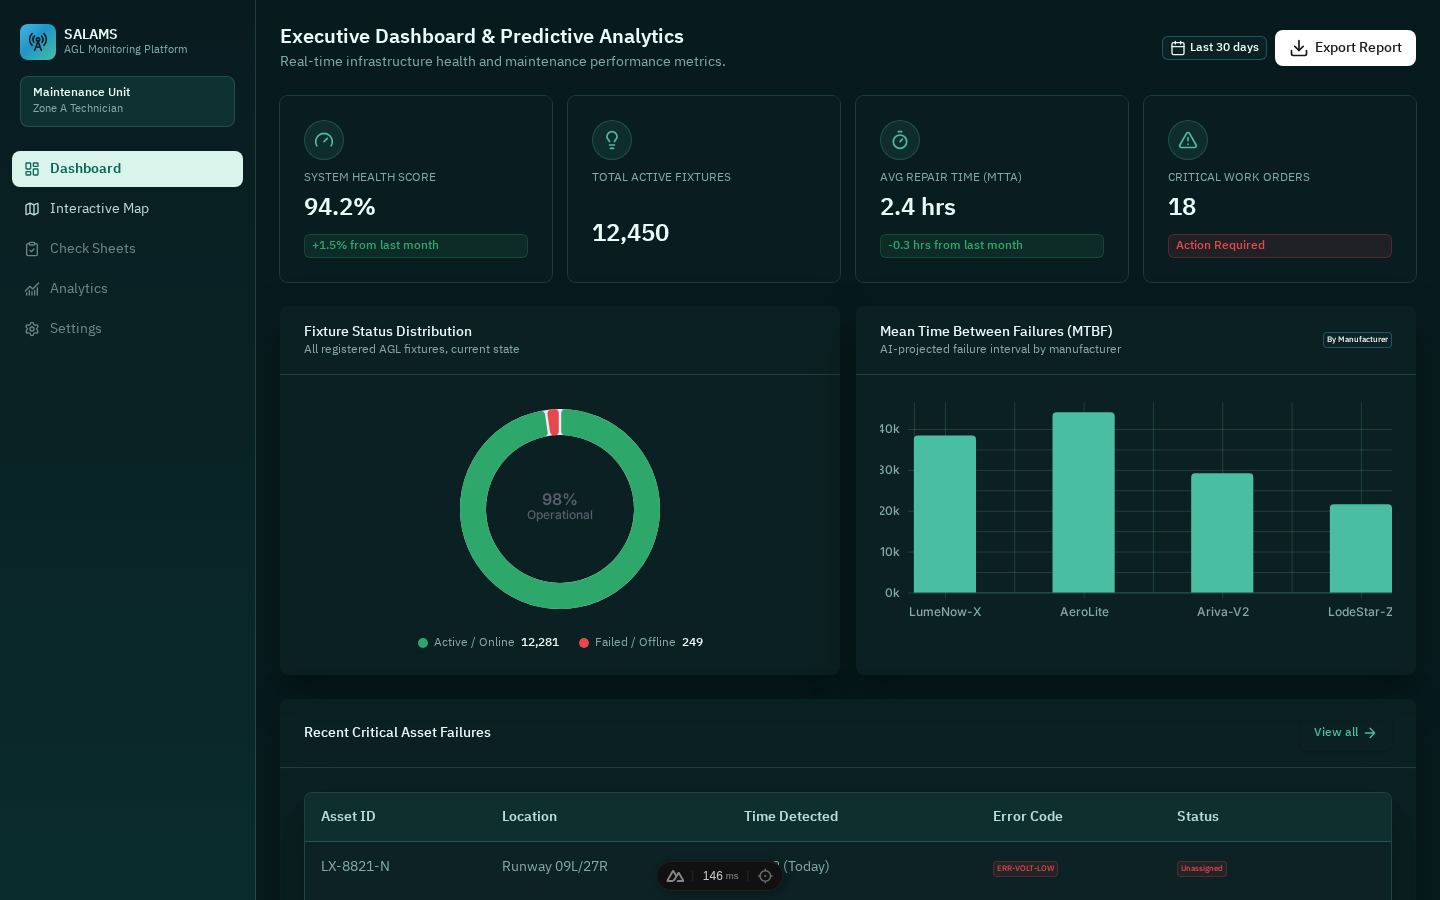Click the 12,450 fixtures value

(631, 233)
